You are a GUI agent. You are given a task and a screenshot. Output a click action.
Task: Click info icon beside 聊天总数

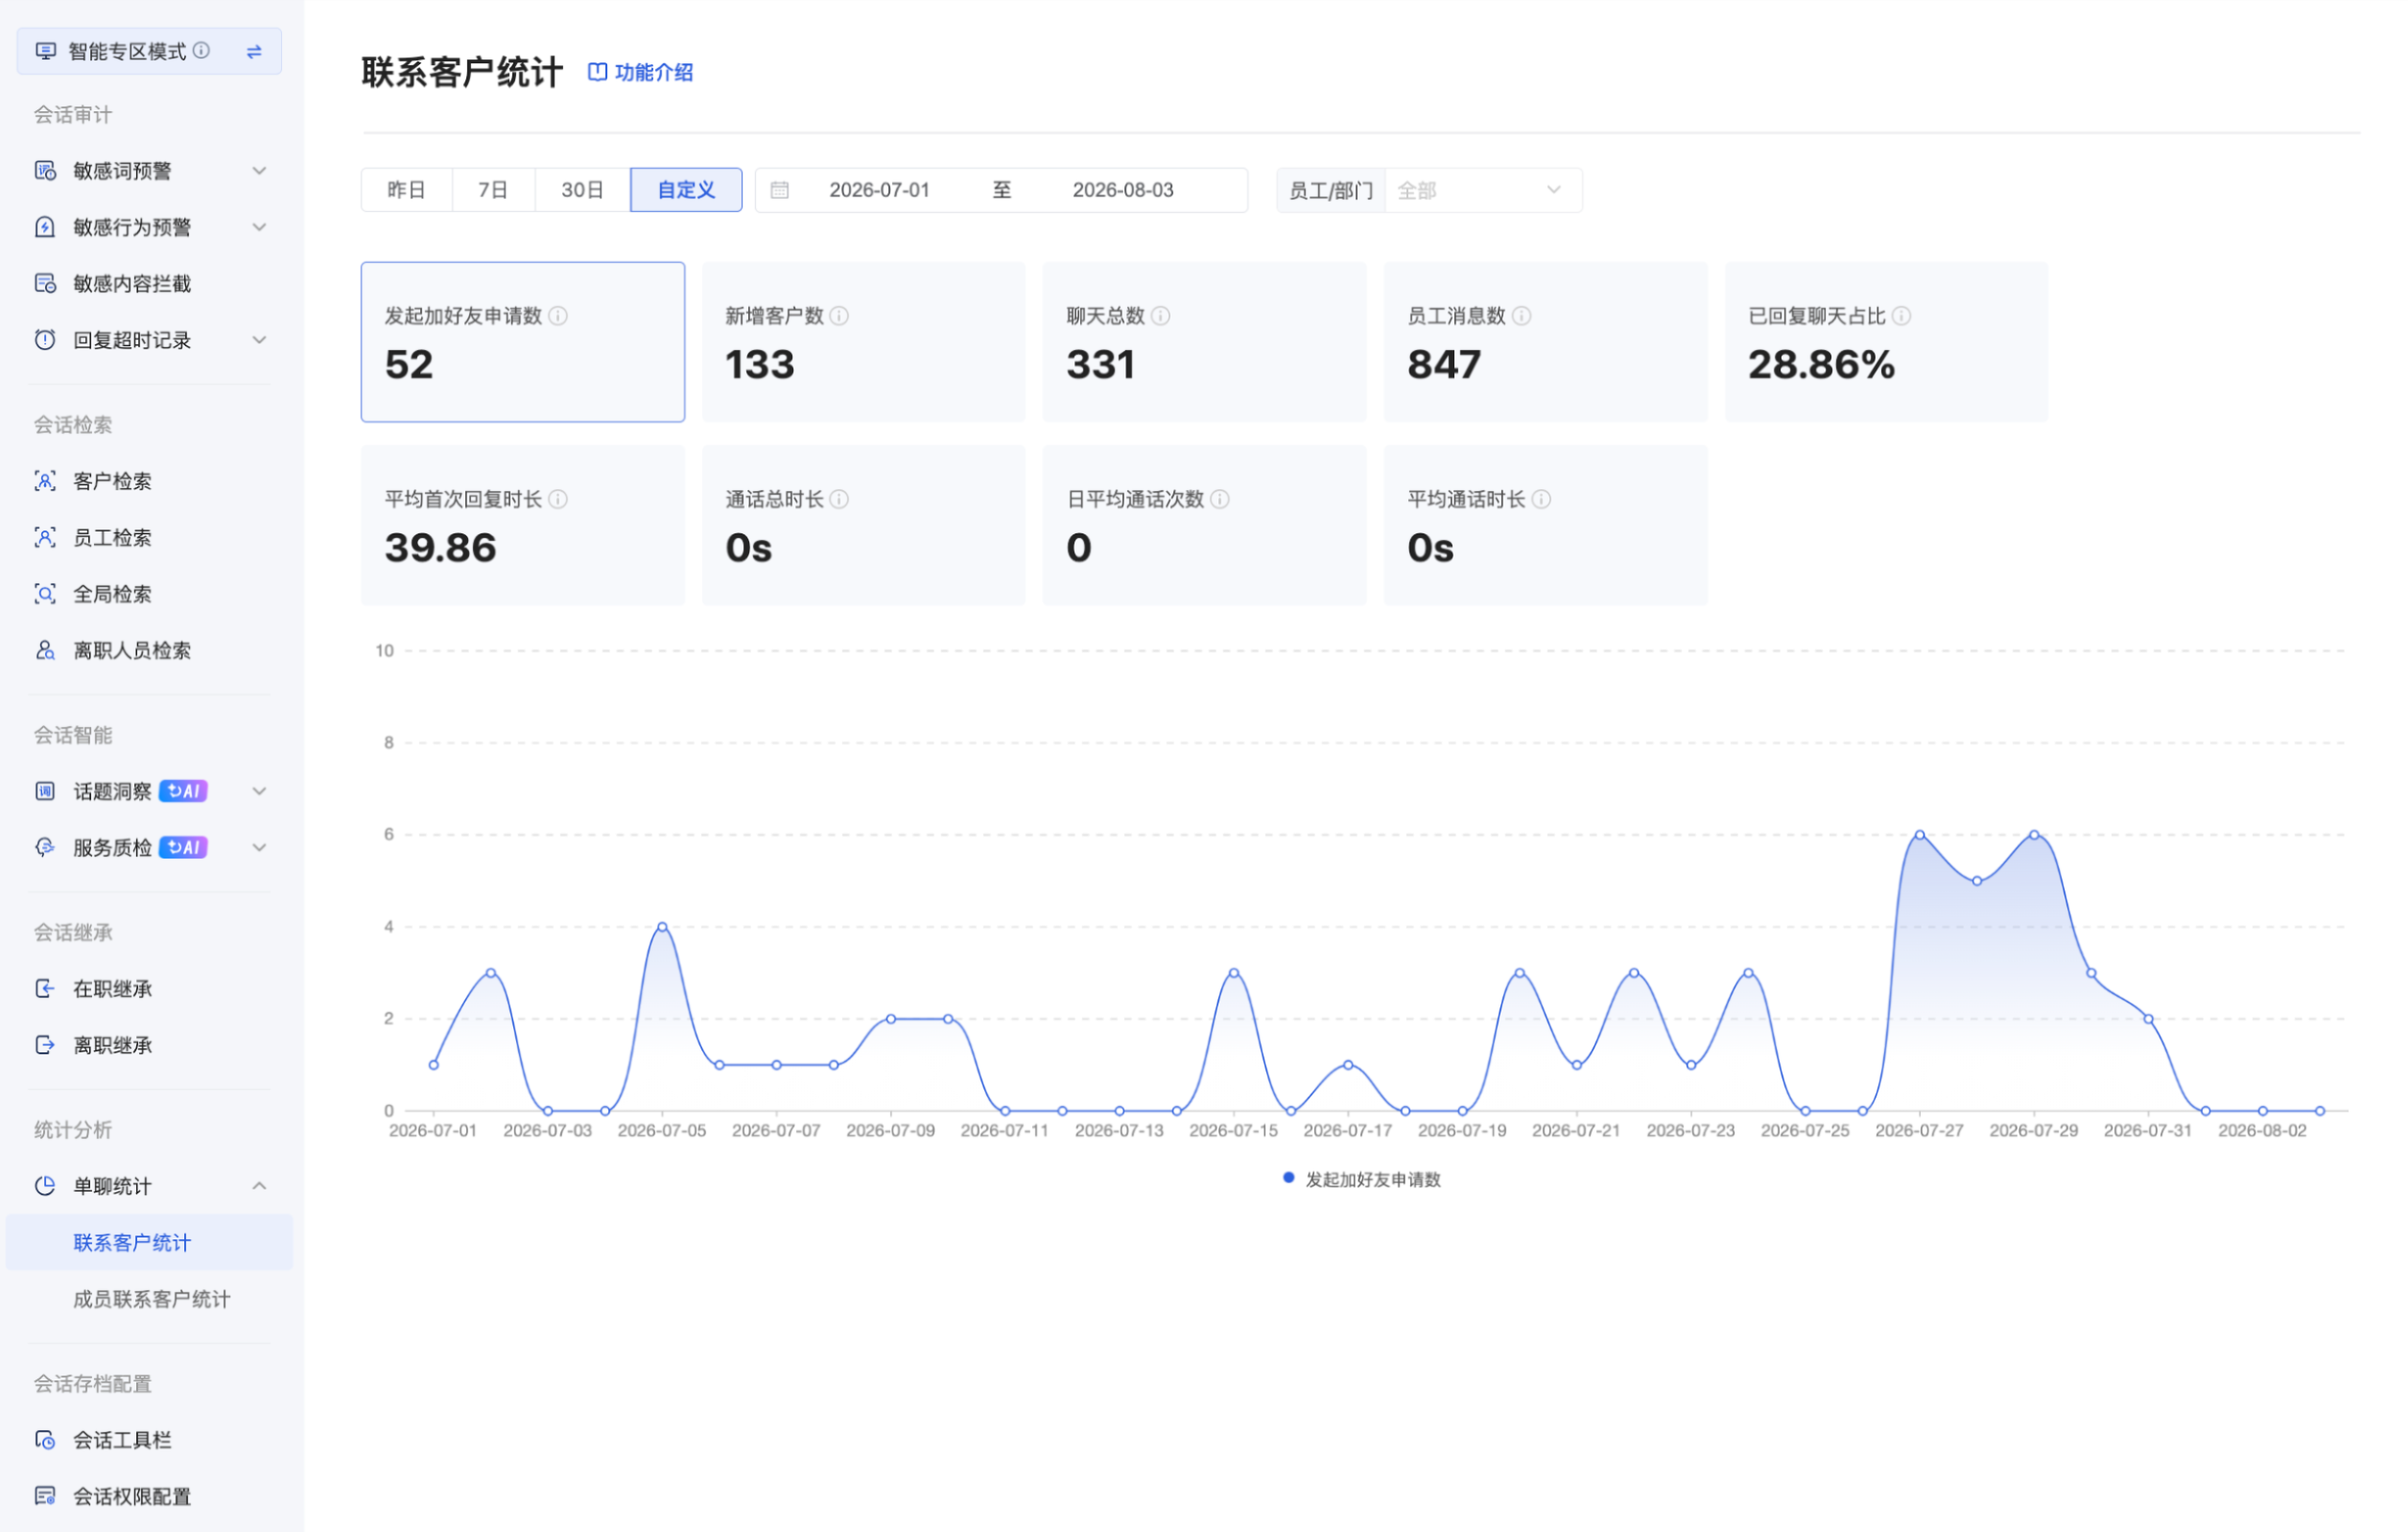[1160, 316]
